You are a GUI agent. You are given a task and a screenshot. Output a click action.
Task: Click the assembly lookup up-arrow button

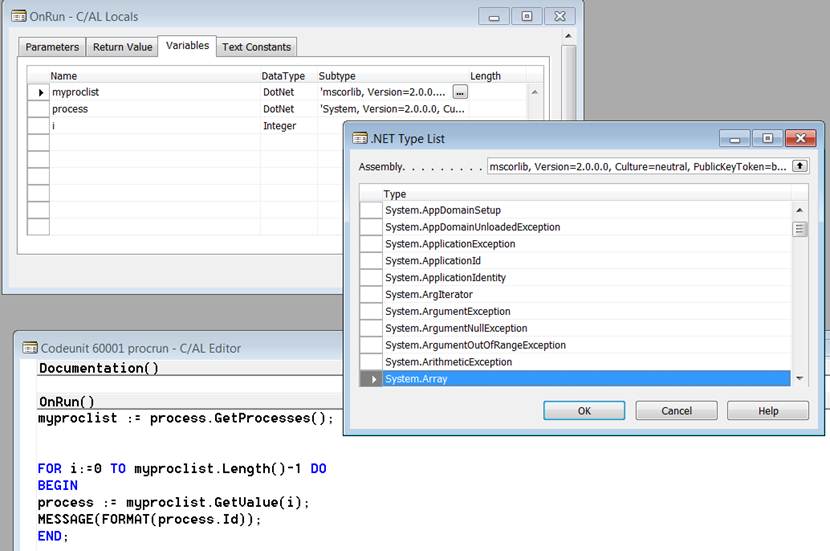point(799,167)
